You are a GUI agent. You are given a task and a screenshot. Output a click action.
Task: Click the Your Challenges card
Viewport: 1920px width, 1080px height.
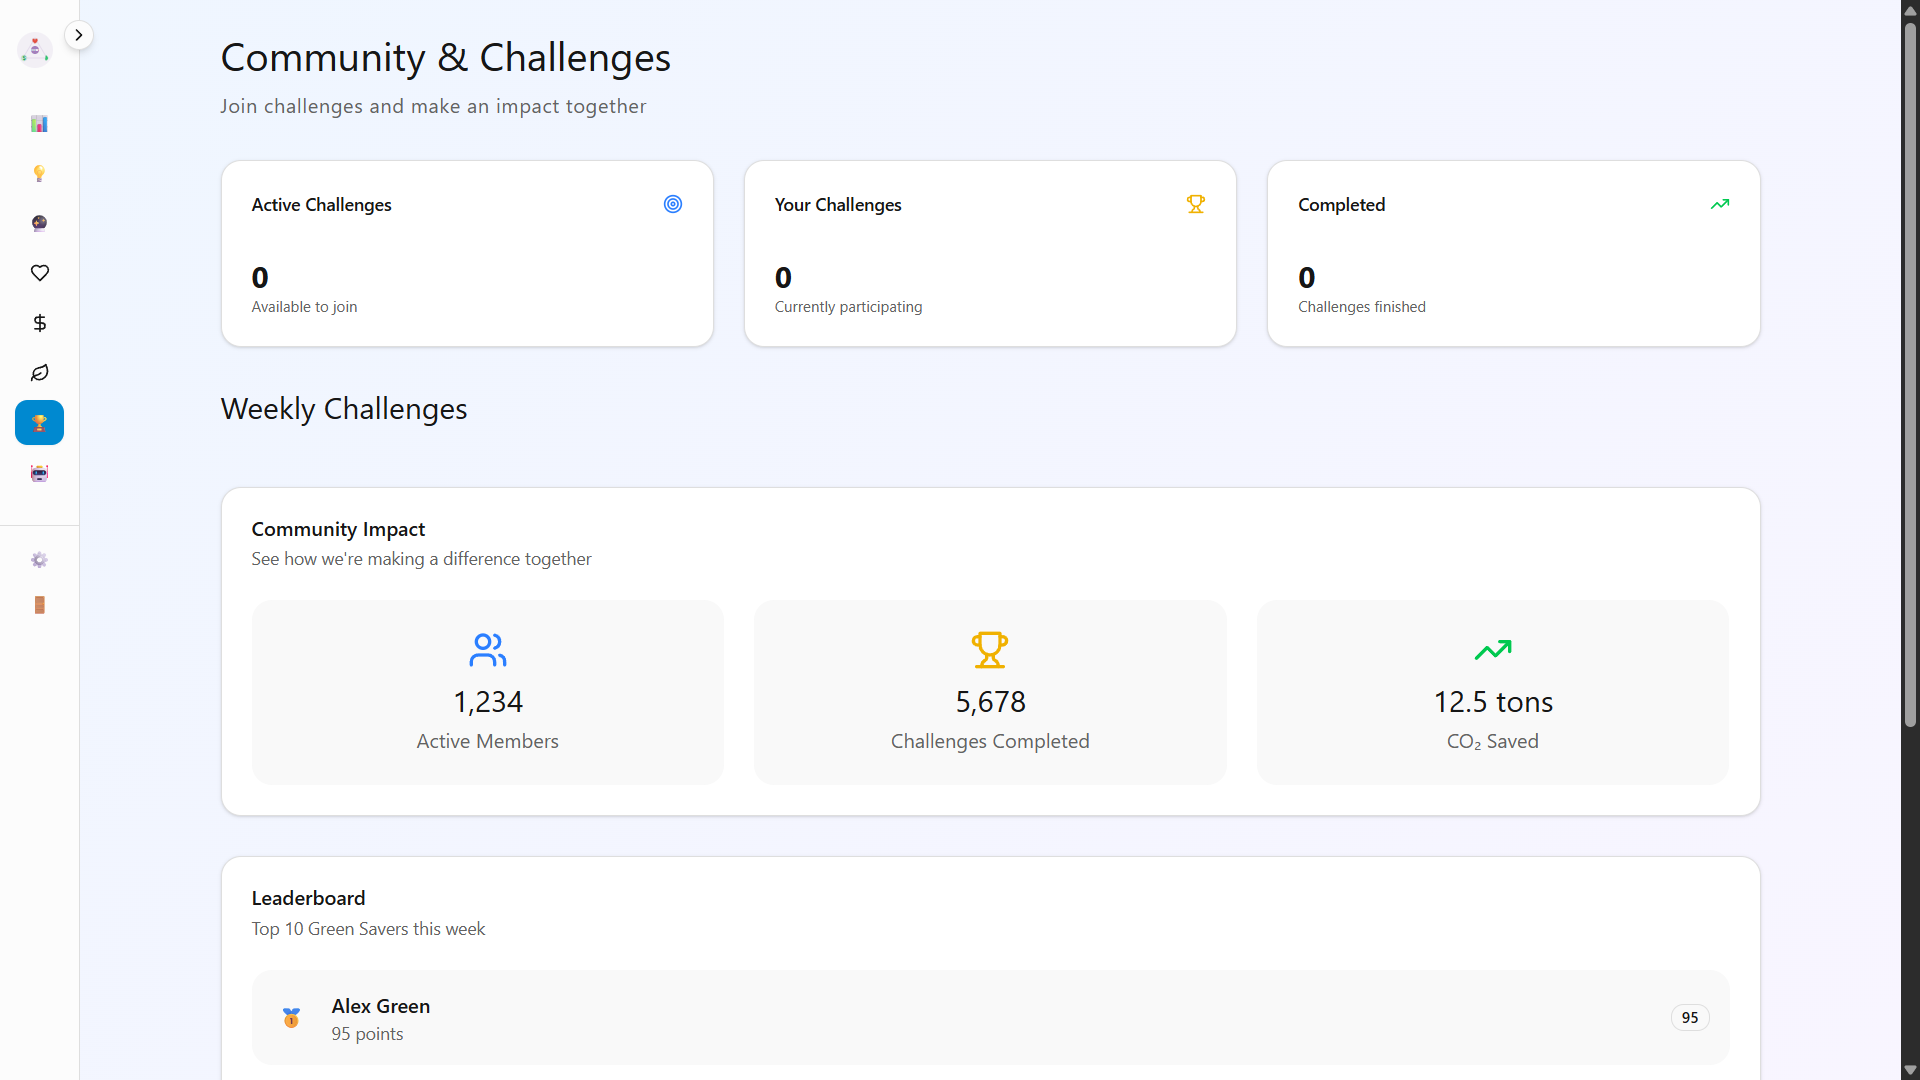990,254
